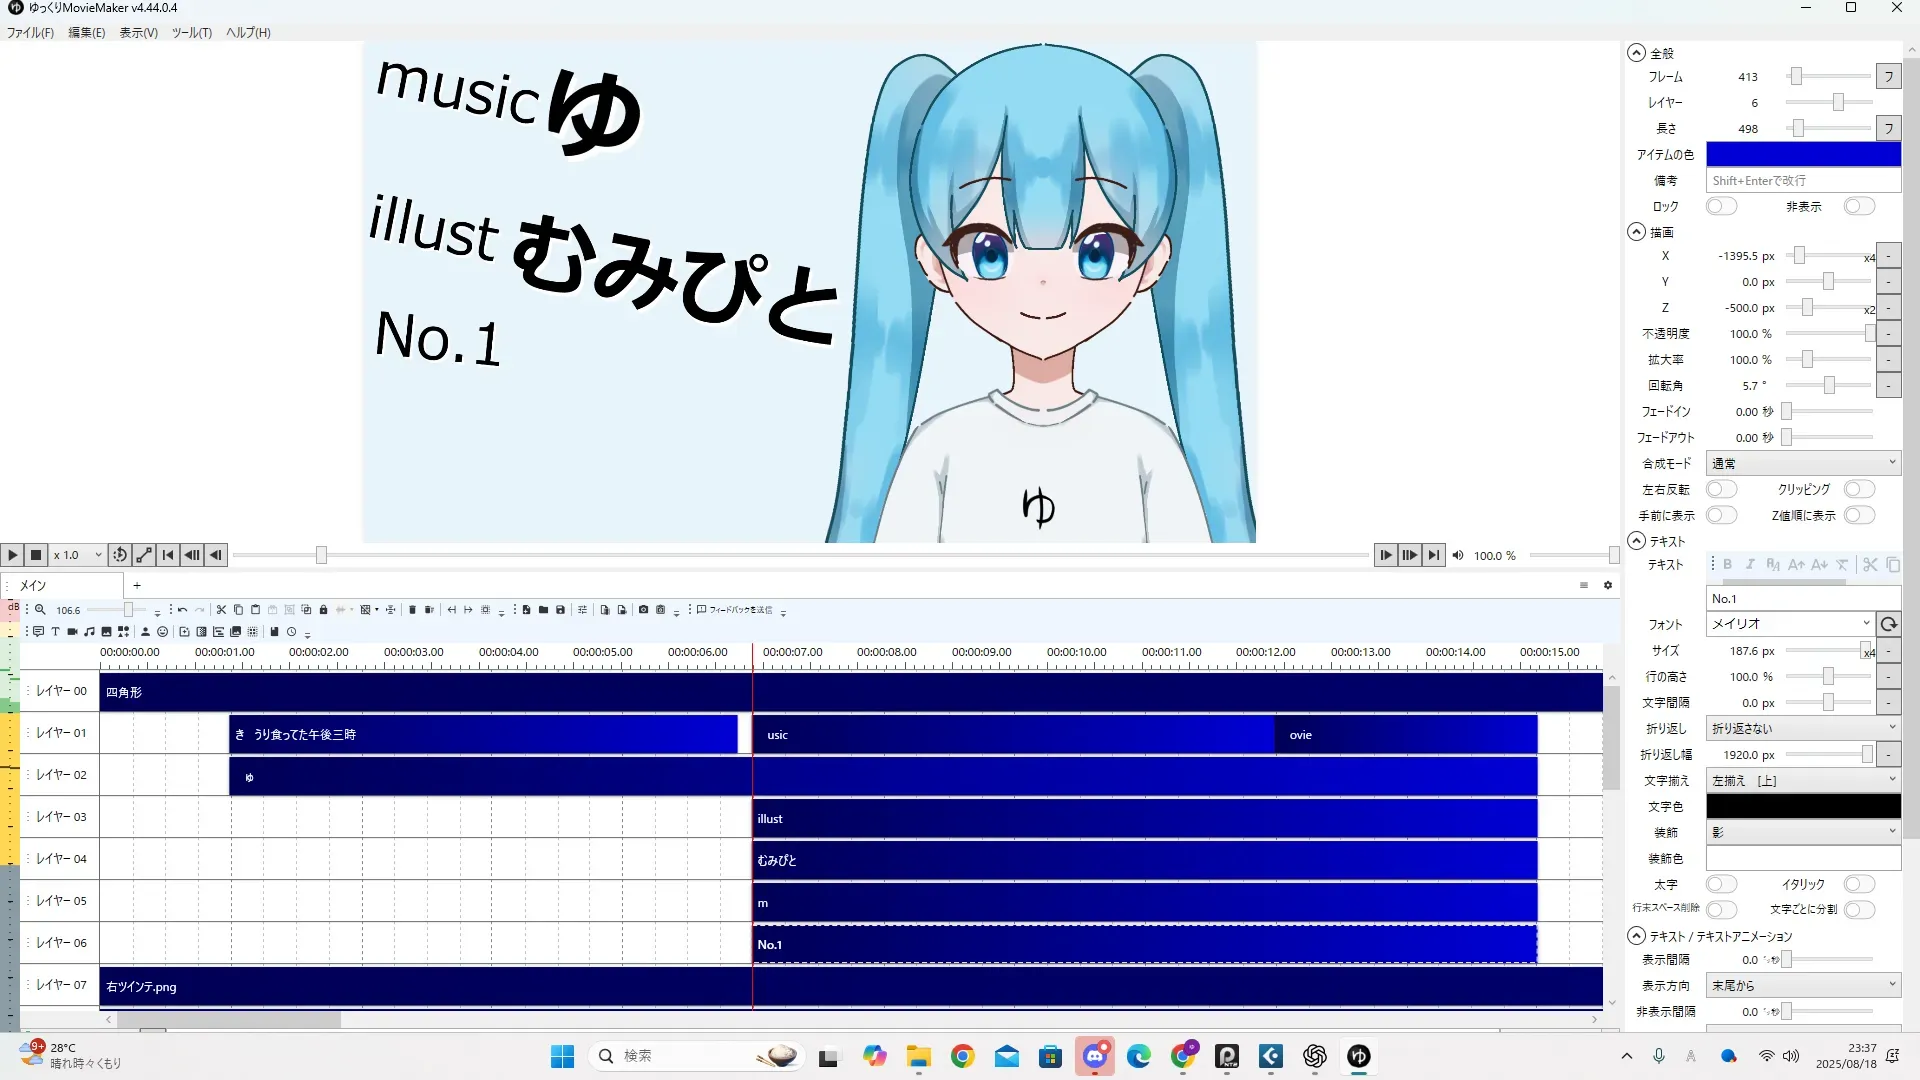
Task: Open the 合成モード dropdown
Action: click(1802, 463)
